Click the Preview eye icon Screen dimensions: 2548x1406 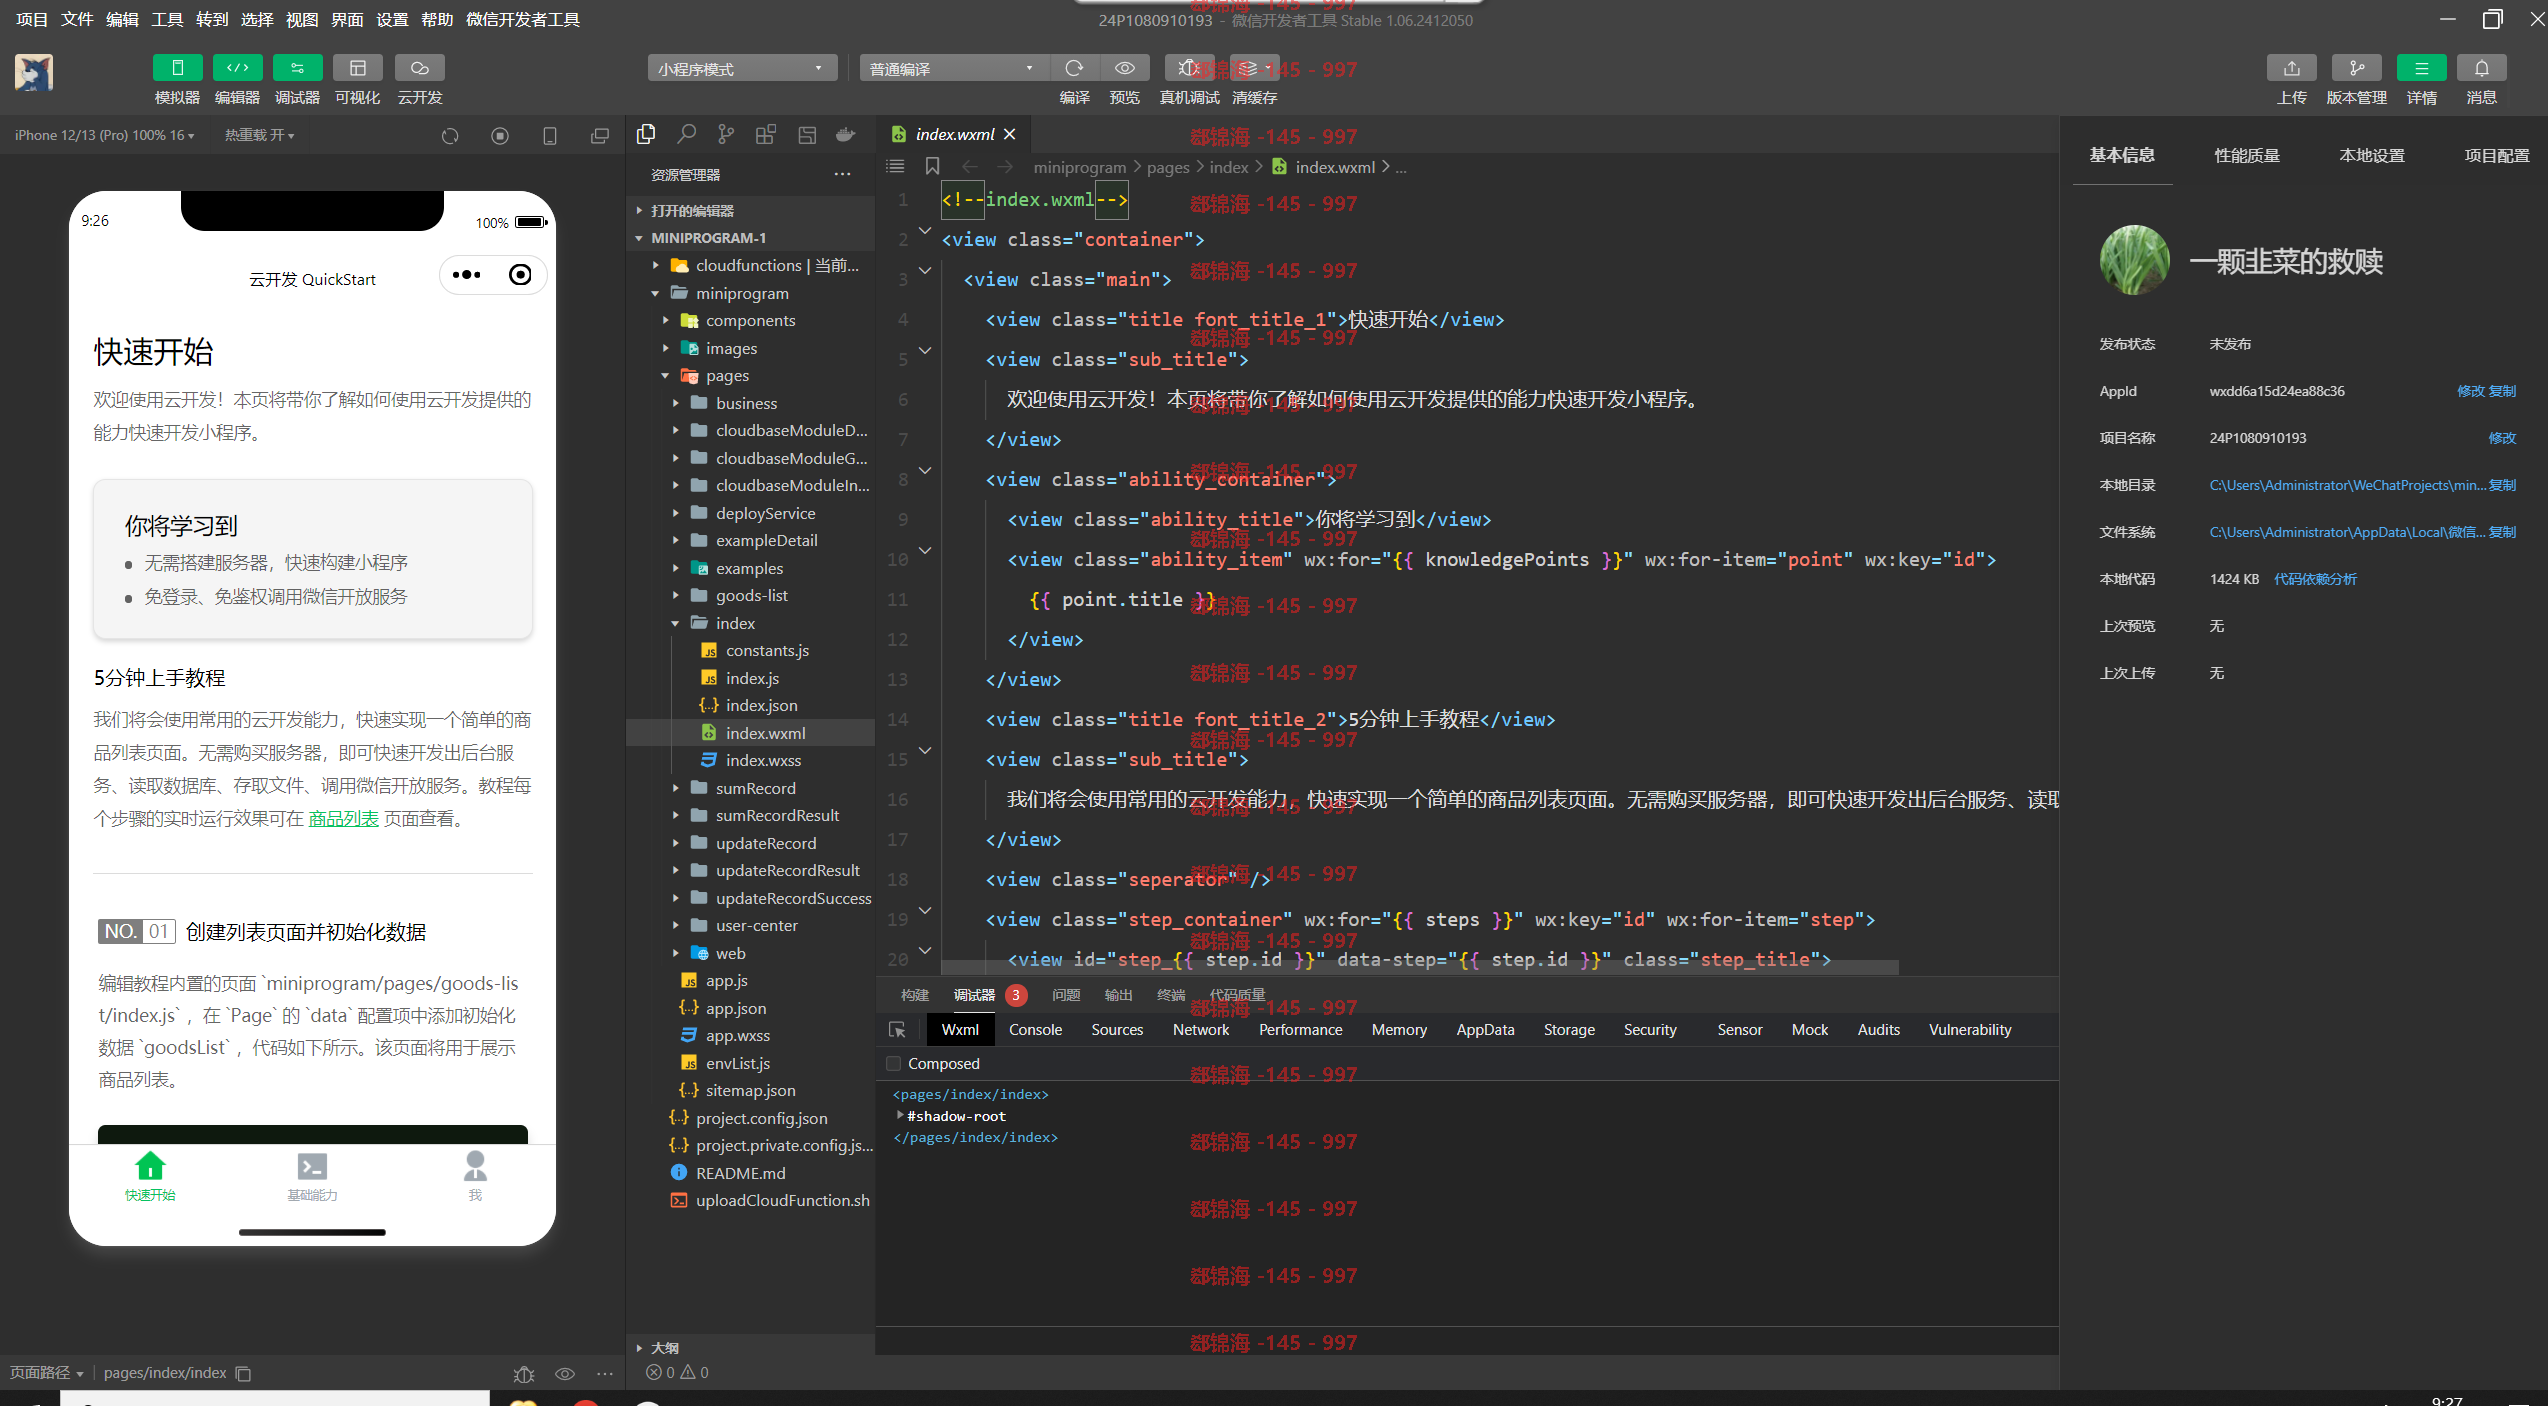(1124, 68)
